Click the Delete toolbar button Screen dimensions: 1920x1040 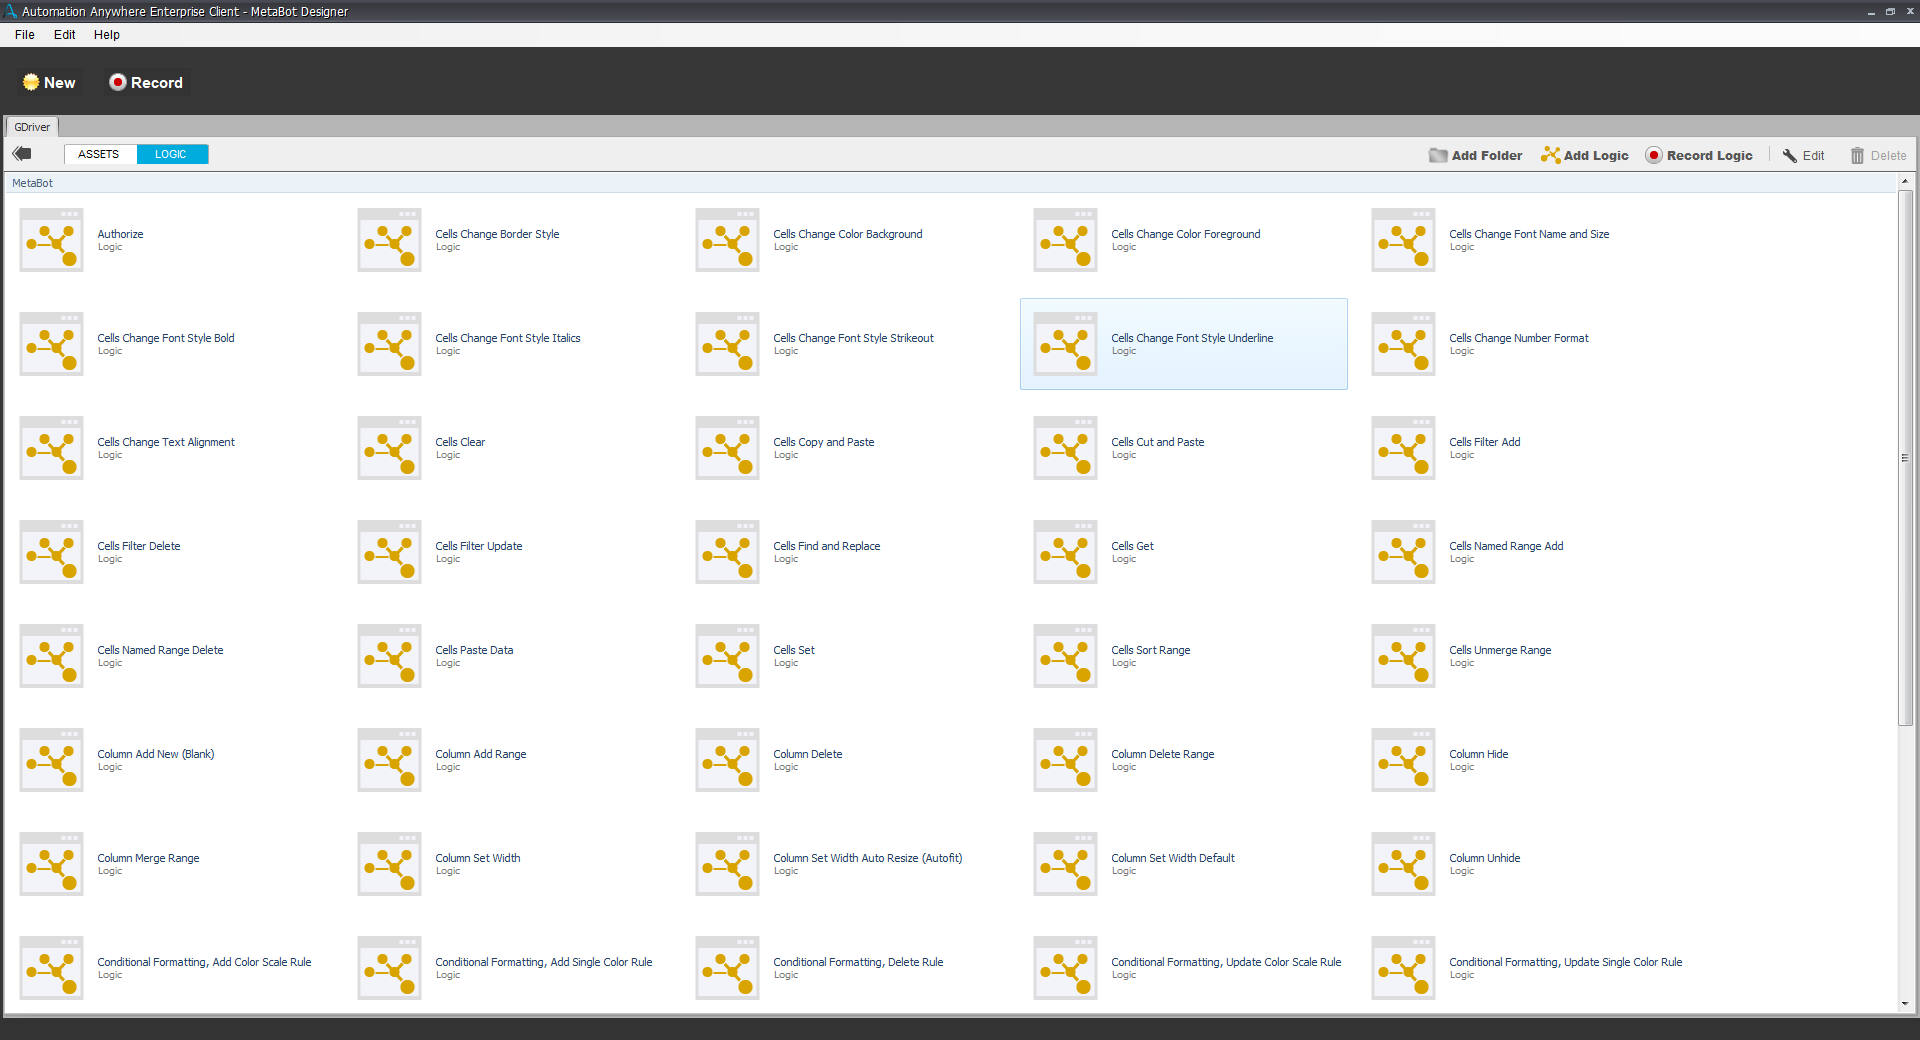(x=1878, y=155)
